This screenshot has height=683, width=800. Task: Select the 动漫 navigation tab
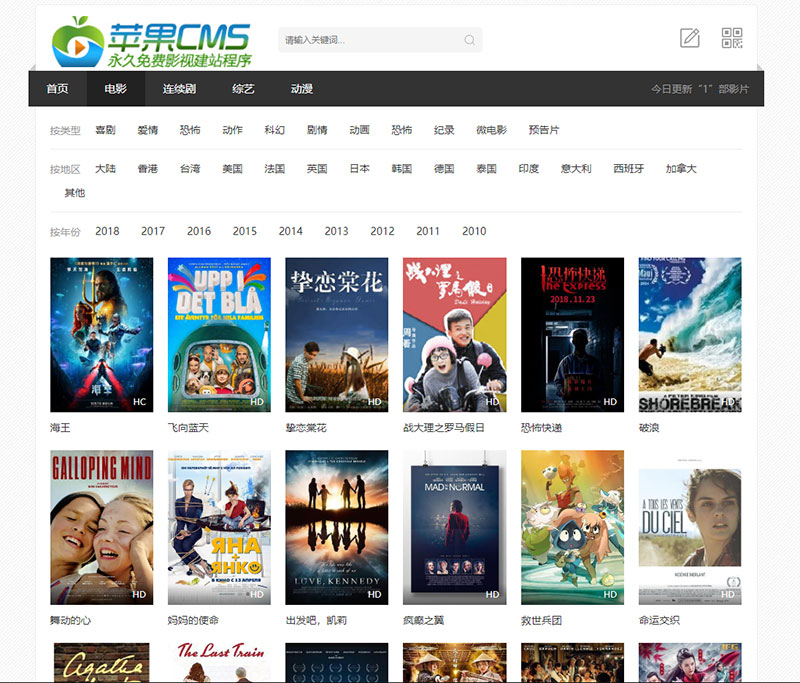(x=301, y=89)
